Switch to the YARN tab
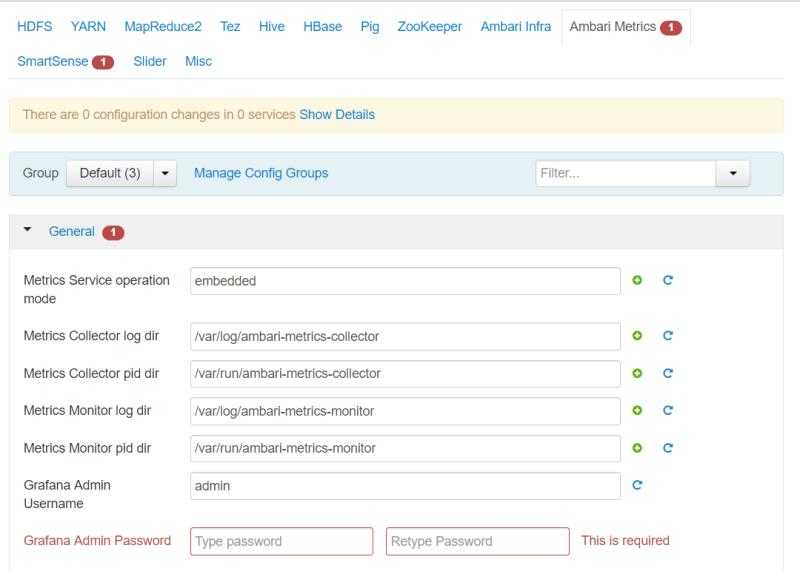Image resolution: width=800 pixels, height=571 pixels. click(88, 27)
